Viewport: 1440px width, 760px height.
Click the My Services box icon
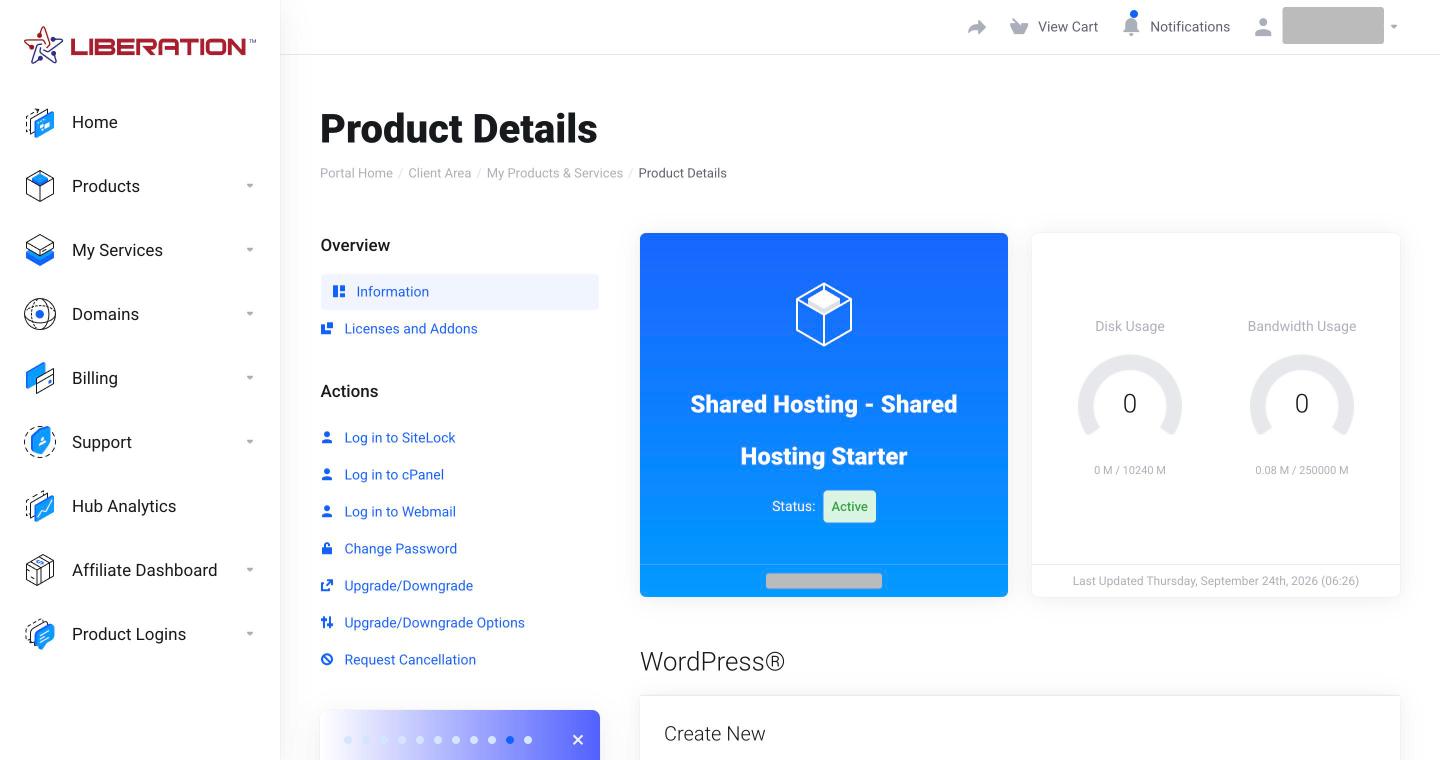click(x=40, y=250)
